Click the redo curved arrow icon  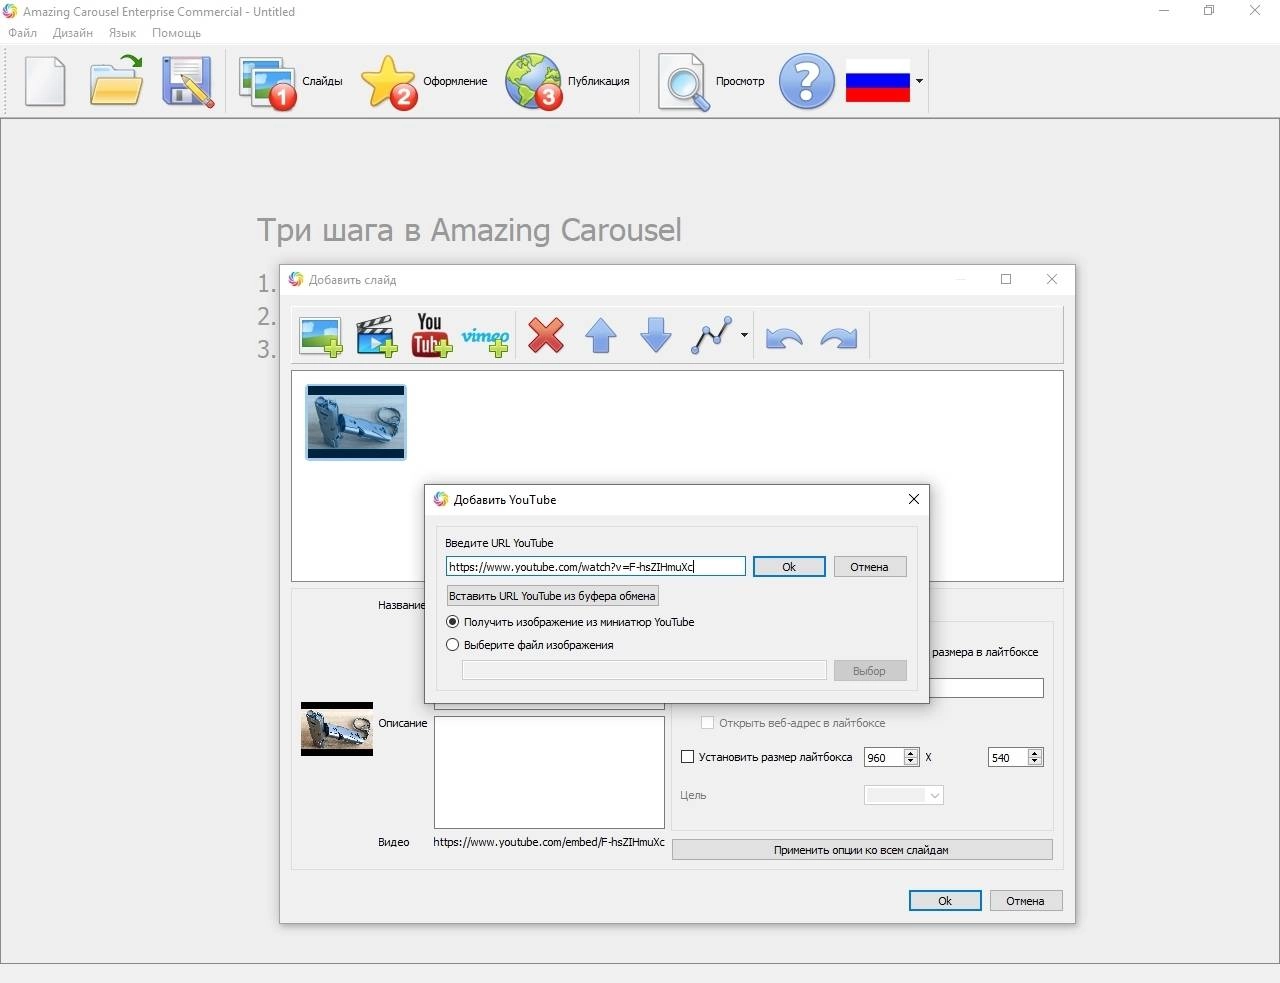click(838, 338)
